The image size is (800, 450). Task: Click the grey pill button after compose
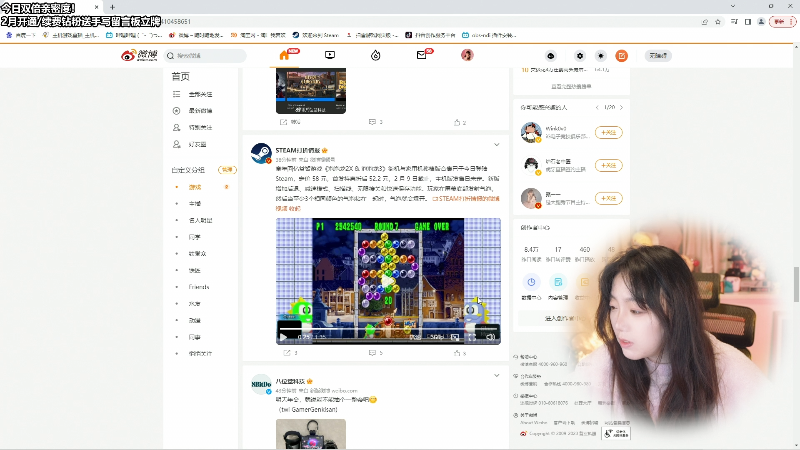[x=658, y=56]
